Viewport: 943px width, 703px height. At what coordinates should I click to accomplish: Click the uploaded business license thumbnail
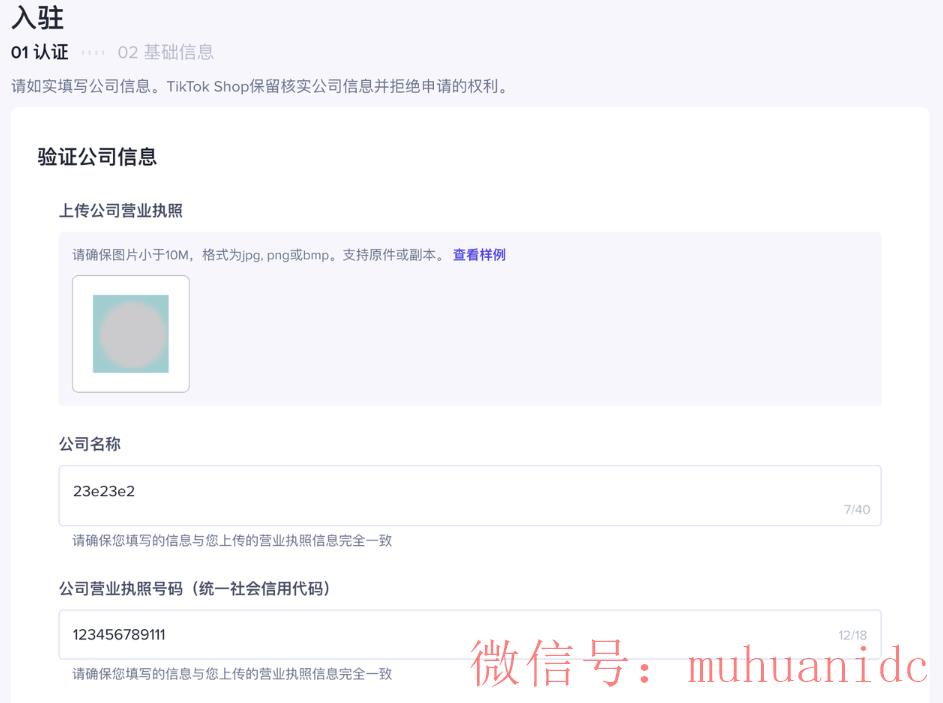pos(131,334)
